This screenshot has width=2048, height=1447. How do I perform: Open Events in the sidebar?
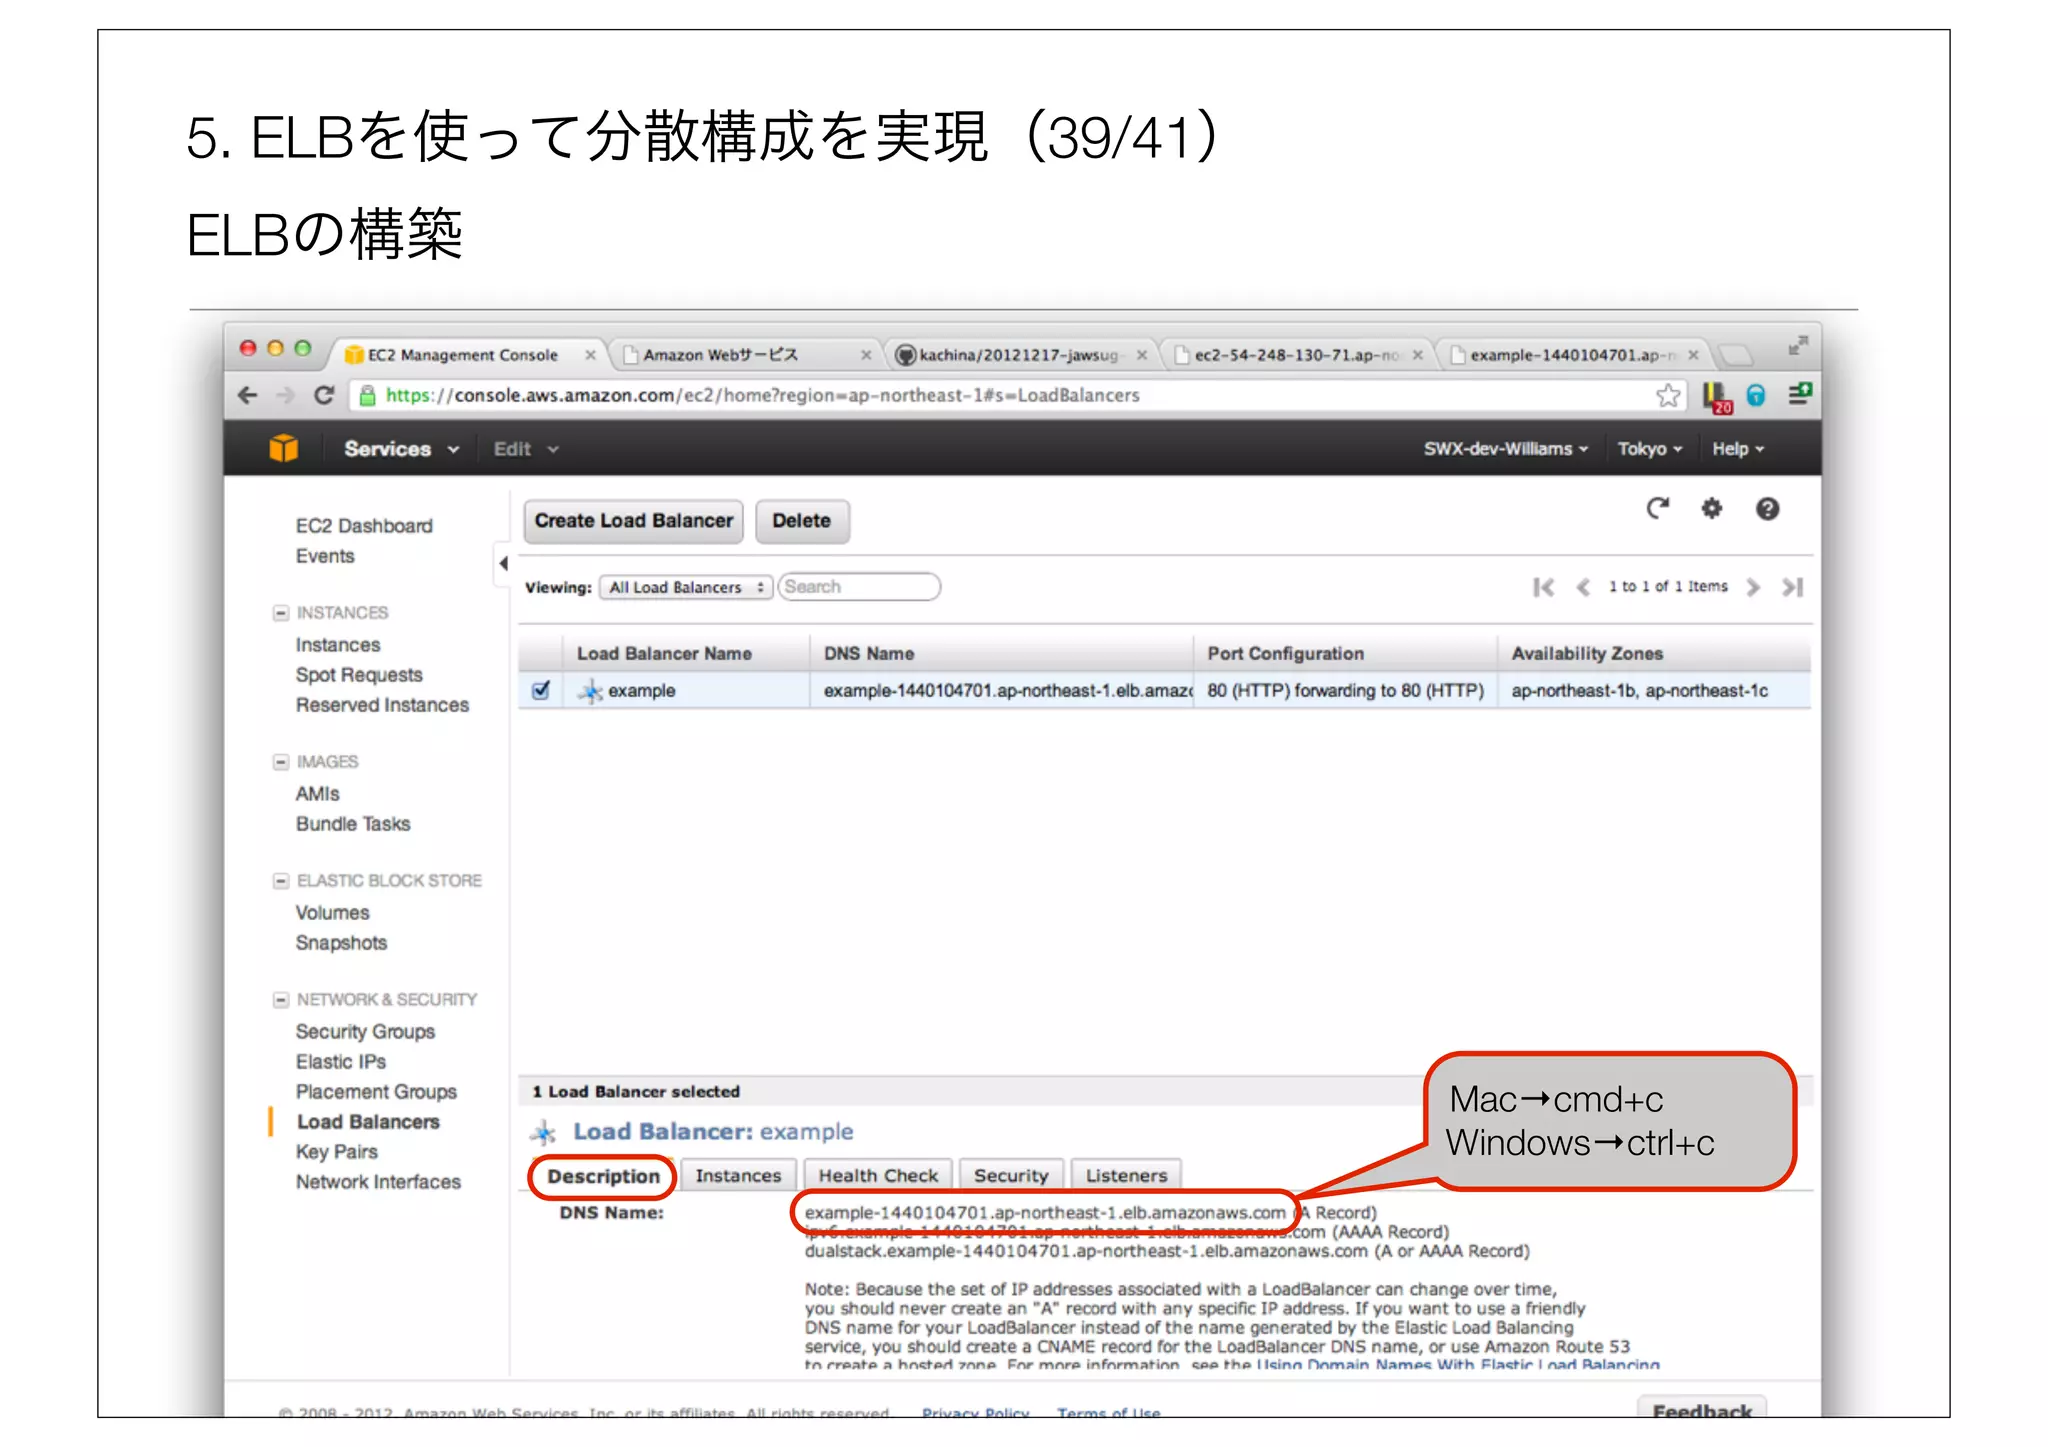tap(325, 556)
